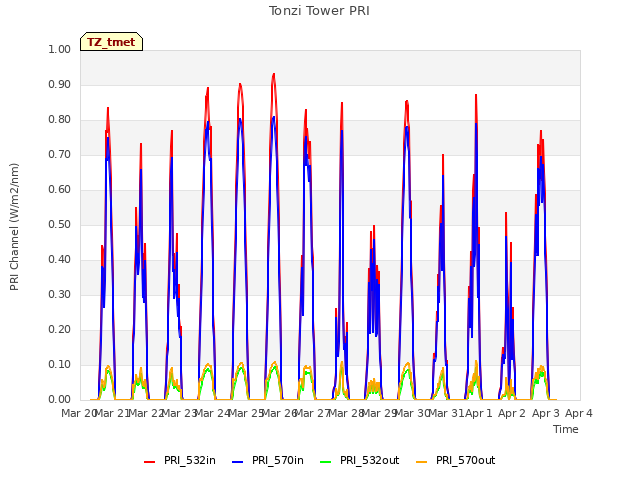Select the PRI_570out legend label
The height and width of the screenshot is (480, 640).
[465, 460]
